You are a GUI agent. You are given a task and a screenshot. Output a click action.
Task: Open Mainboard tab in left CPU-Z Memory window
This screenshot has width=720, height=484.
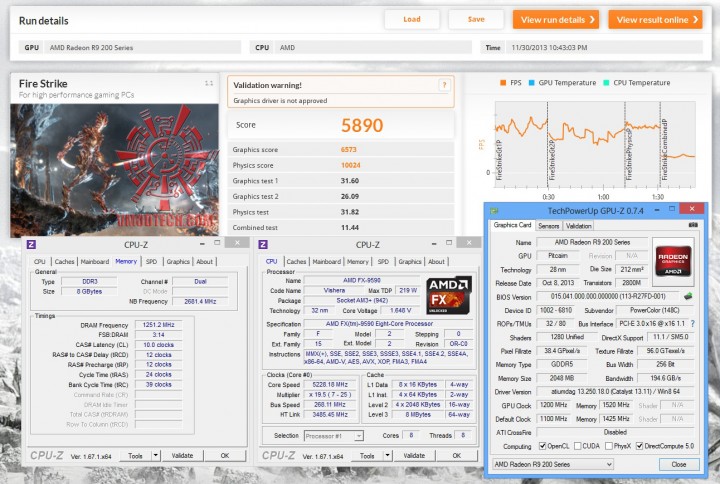pyautogui.click(x=95, y=261)
